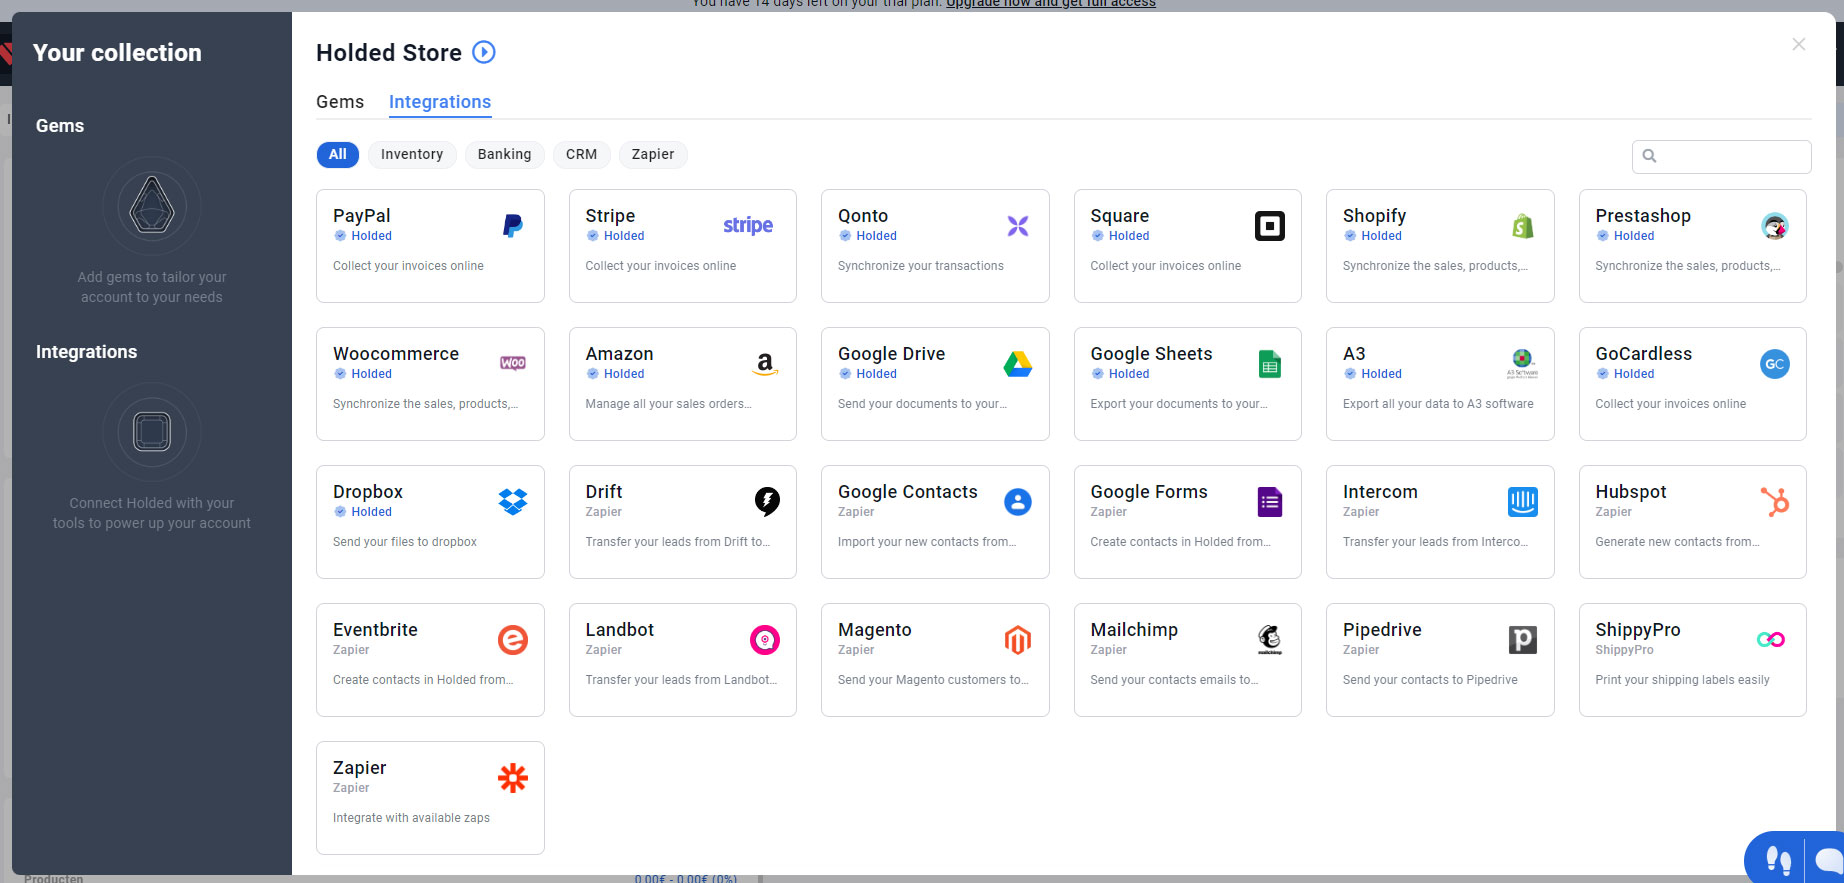Click the Google Forms icon

coord(1270,502)
